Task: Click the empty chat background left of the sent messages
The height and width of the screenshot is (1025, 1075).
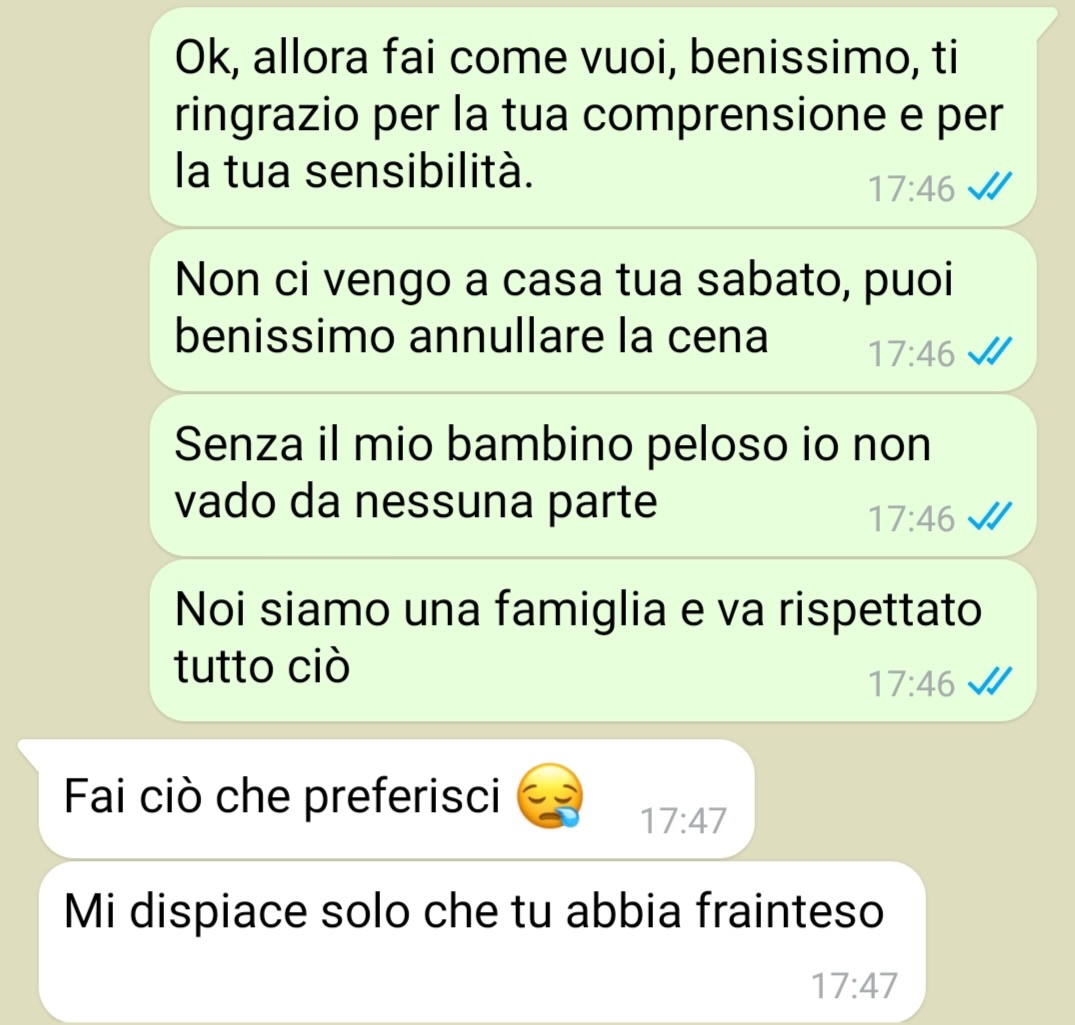Action: (74, 370)
